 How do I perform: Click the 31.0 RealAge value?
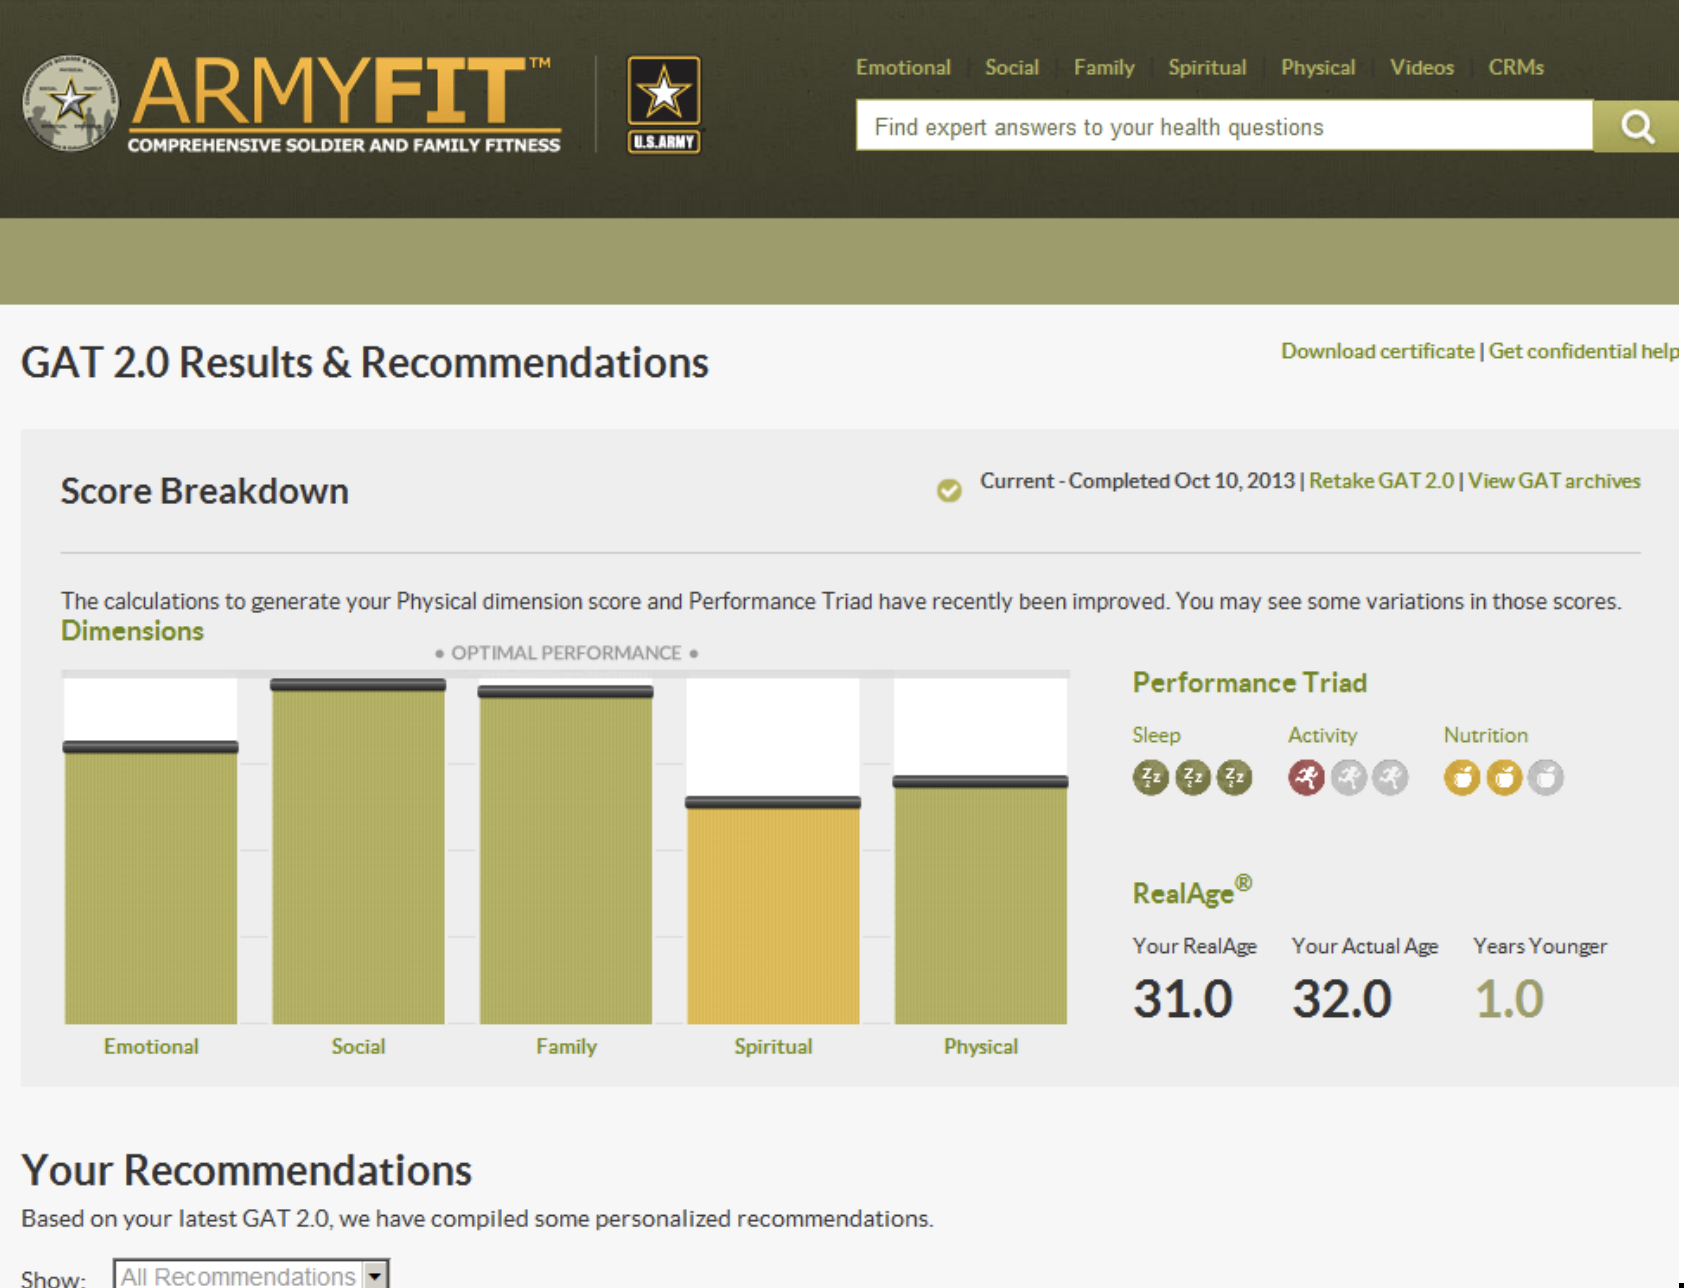pos(1182,999)
